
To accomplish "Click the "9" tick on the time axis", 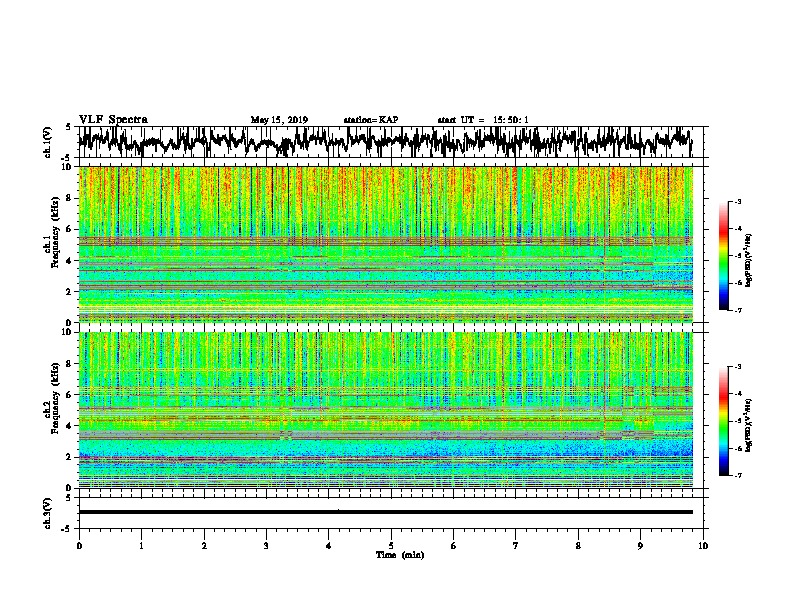I will click(640, 546).
